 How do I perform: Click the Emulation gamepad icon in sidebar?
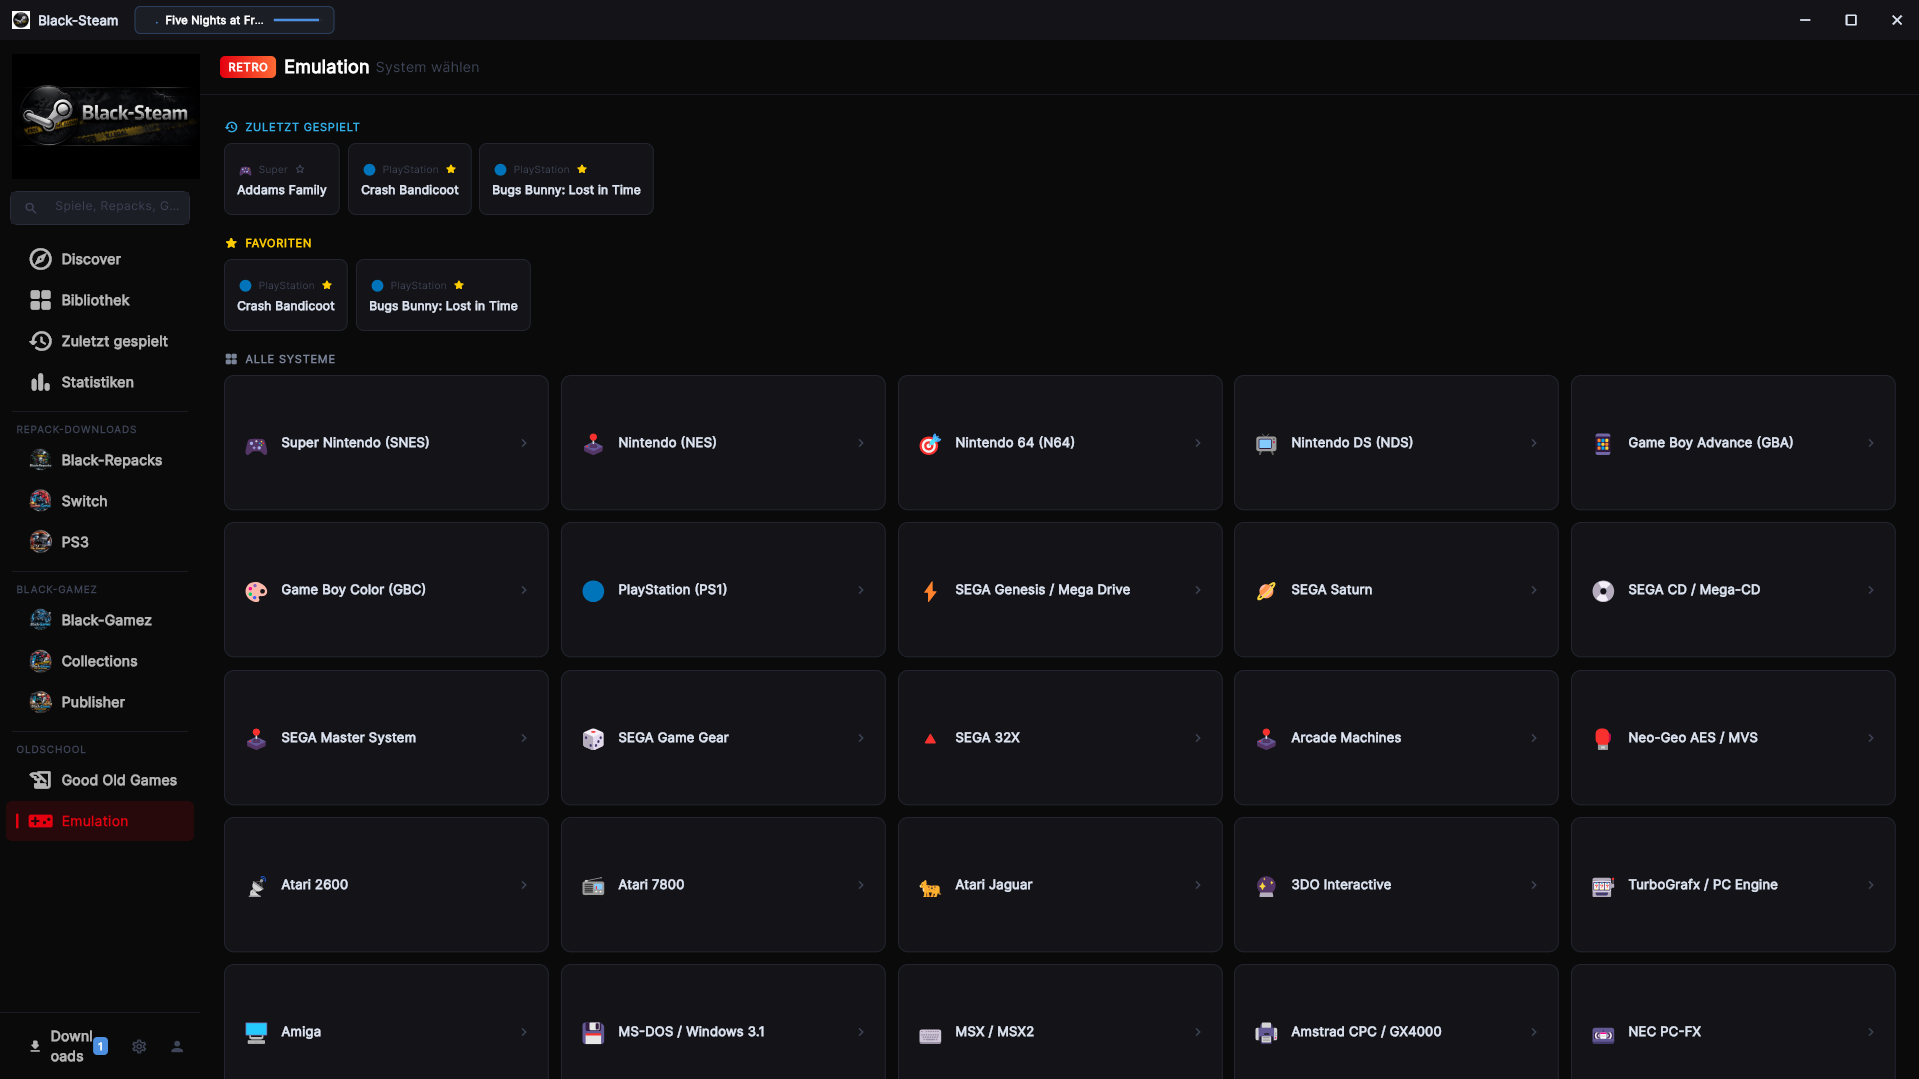pos(40,821)
